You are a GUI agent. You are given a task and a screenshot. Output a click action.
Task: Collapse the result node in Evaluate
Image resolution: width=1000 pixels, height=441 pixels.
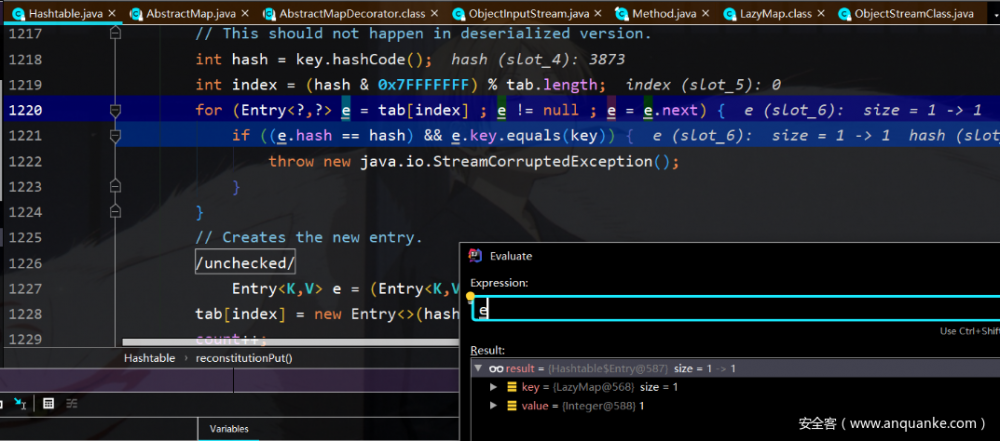(478, 368)
